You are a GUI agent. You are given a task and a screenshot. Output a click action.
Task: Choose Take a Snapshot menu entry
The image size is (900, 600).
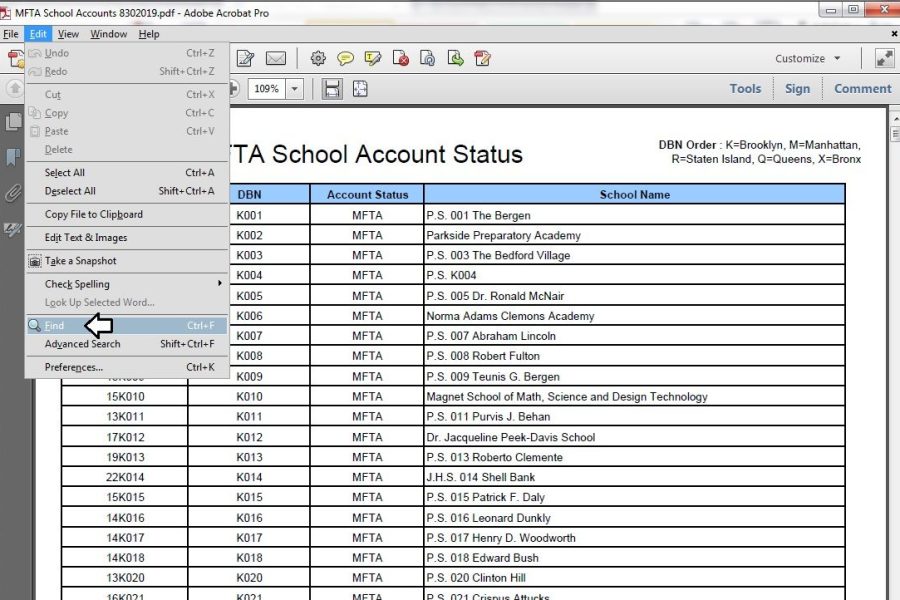tap(127, 261)
